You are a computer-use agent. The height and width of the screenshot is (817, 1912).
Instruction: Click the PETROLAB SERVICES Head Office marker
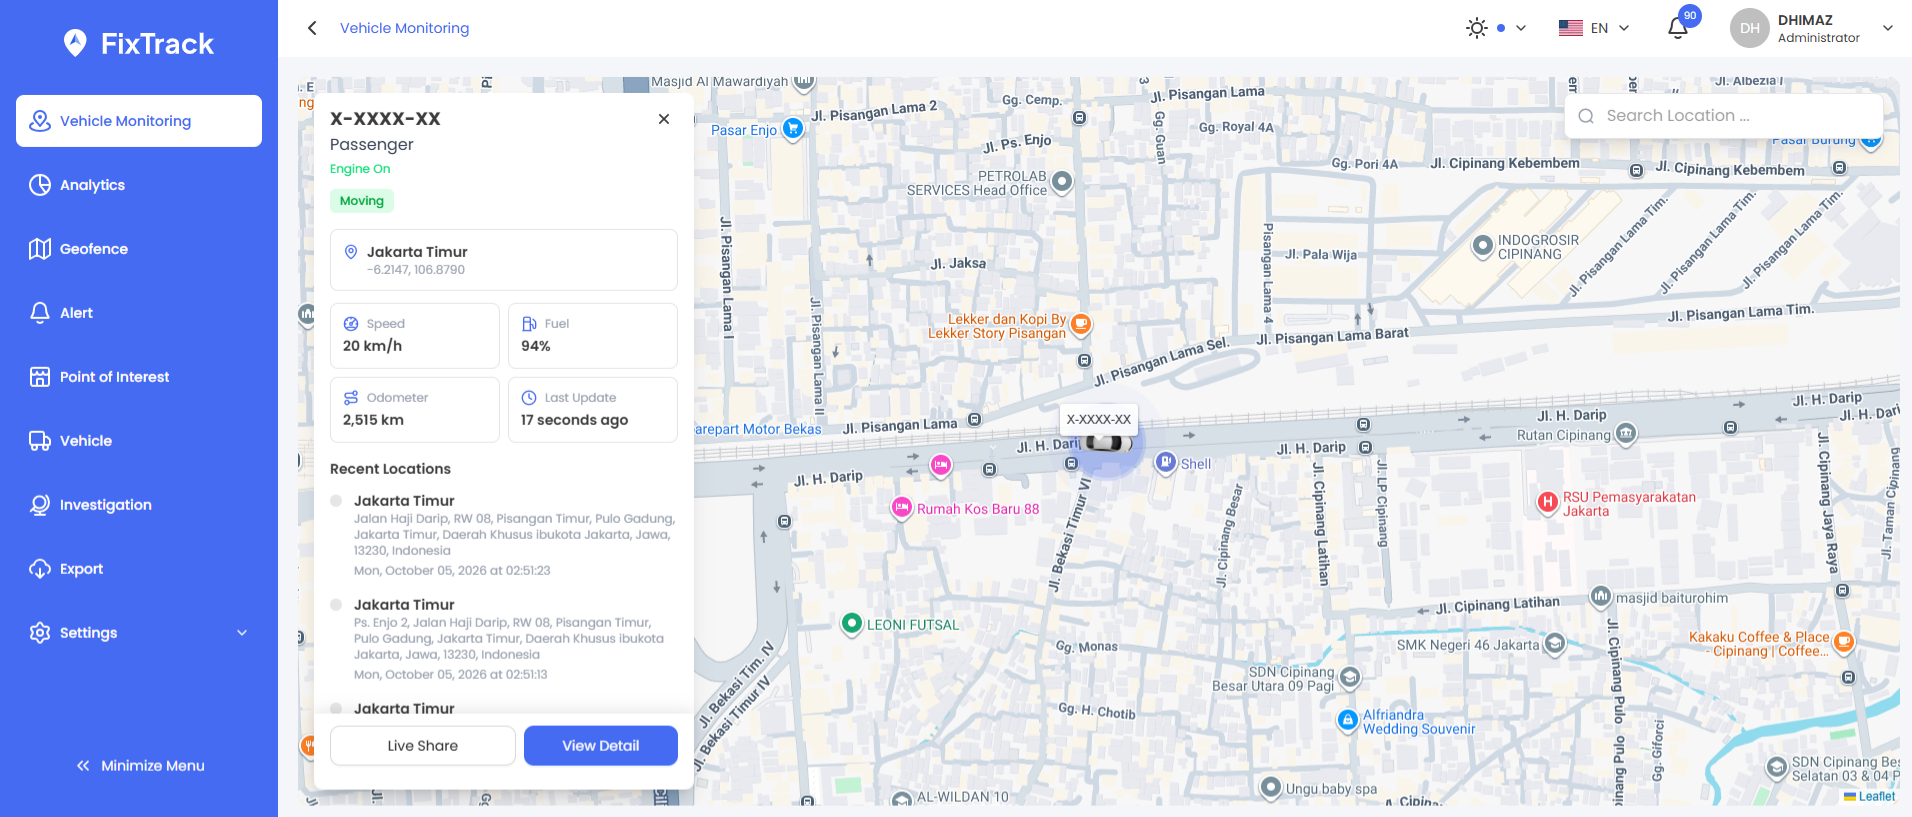(1062, 181)
